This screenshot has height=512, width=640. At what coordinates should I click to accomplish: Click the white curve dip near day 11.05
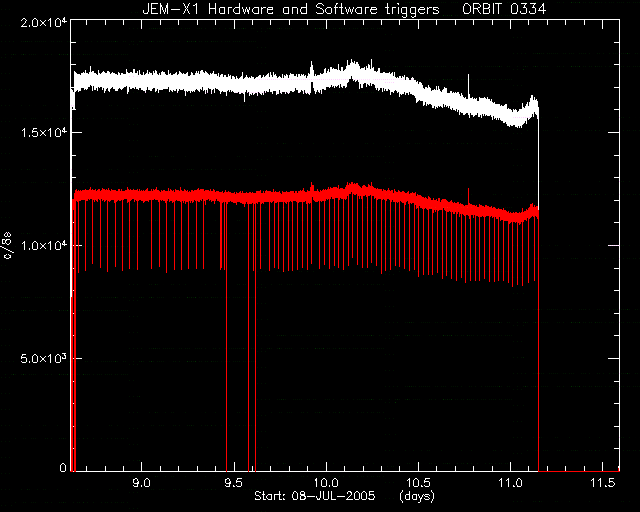[517, 120]
